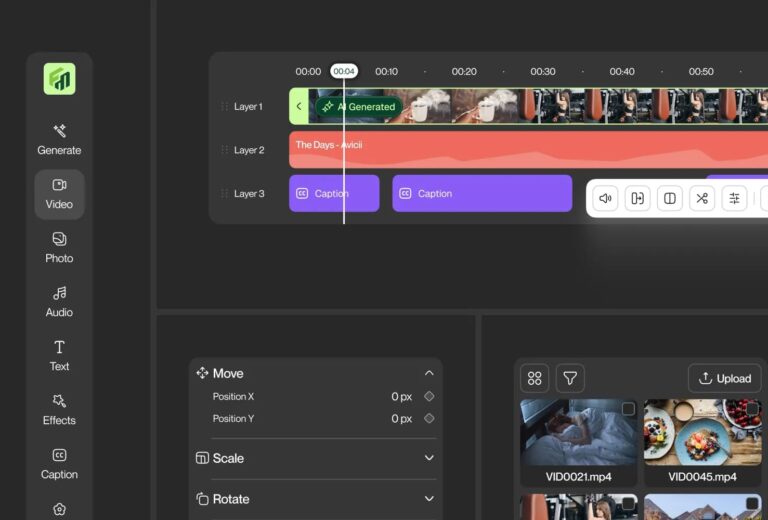The height and width of the screenshot is (520, 768).
Task: Select the Layer 1 label
Action: [248, 106]
